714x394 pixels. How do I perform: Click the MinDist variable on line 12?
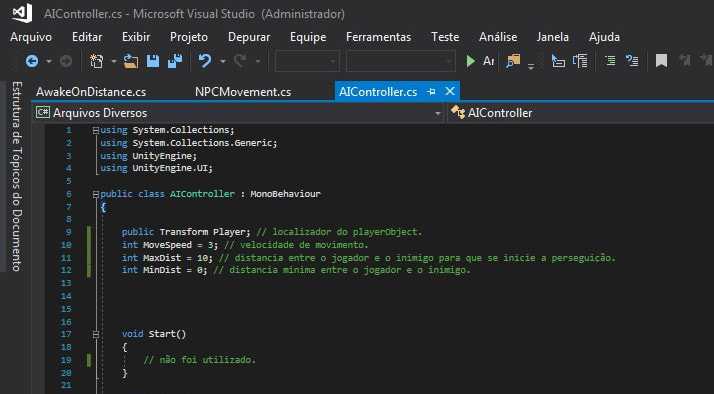[x=162, y=270]
